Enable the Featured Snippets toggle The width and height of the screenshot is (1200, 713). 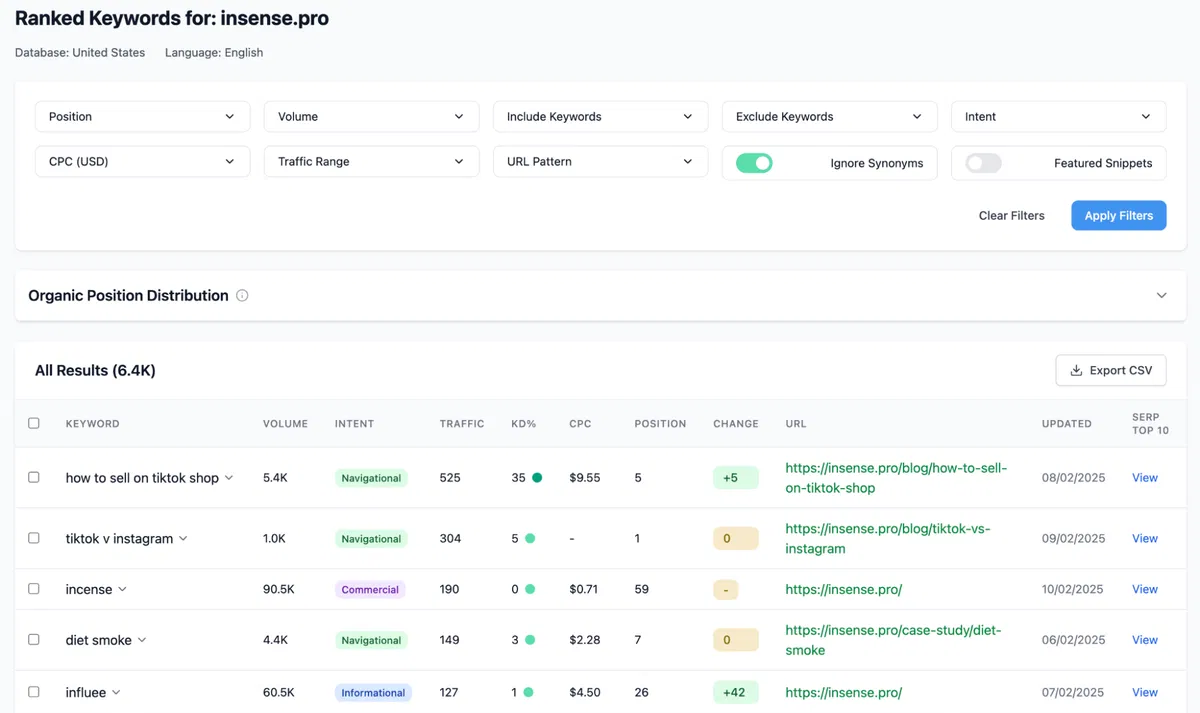point(983,161)
